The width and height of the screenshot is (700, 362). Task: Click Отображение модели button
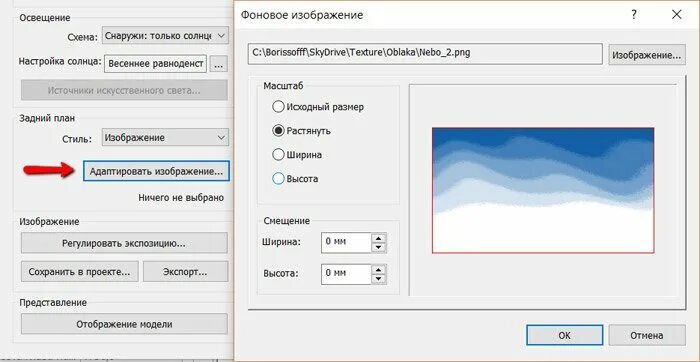pyautogui.click(x=124, y=324)
